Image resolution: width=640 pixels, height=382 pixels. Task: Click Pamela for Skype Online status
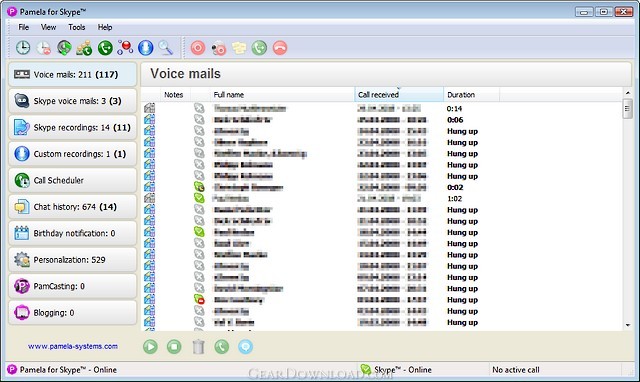click(68, 370)
